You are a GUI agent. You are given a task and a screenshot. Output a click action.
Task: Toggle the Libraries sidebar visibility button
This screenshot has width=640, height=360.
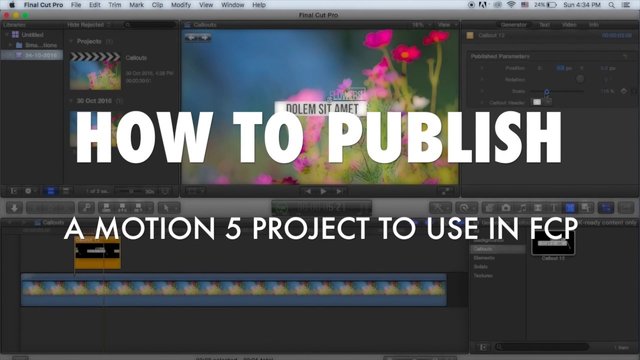[13, 191]
